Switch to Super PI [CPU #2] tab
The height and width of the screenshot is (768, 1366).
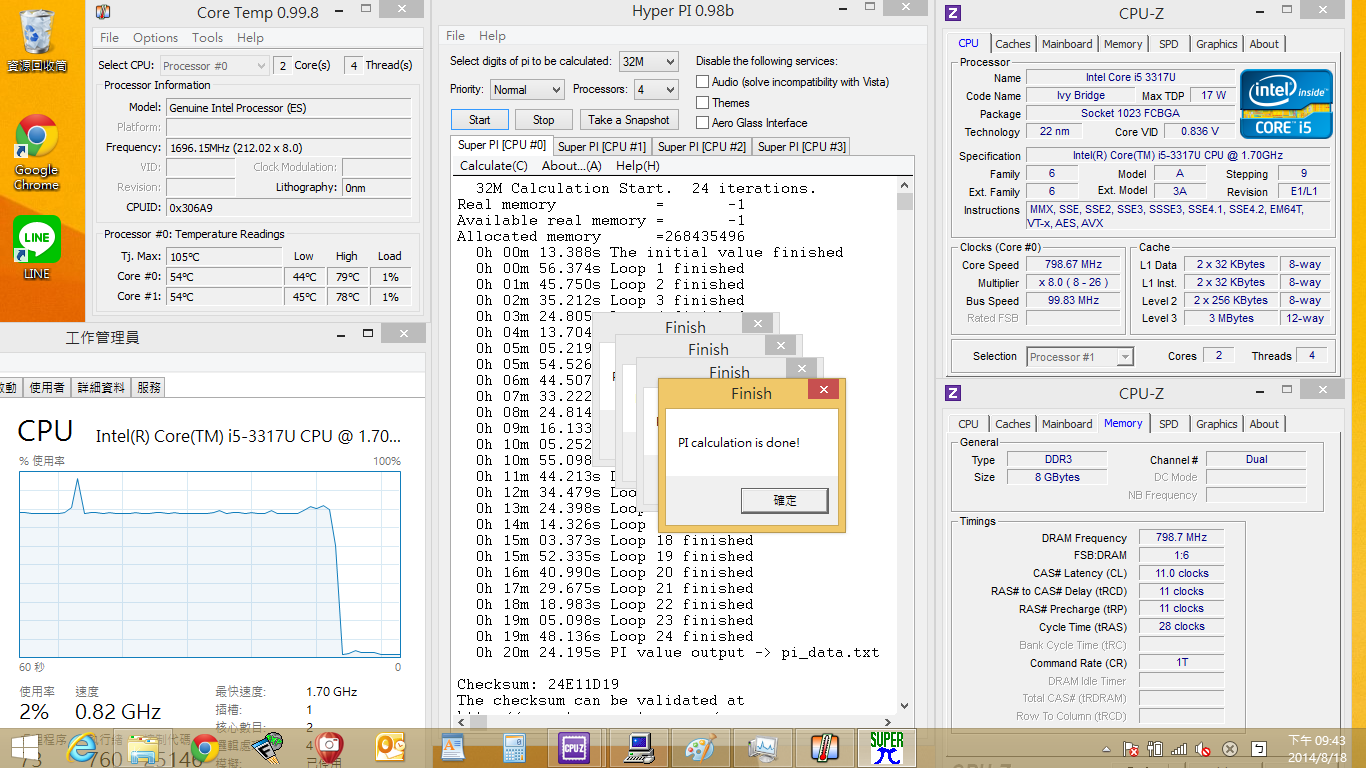coord(702,146)
